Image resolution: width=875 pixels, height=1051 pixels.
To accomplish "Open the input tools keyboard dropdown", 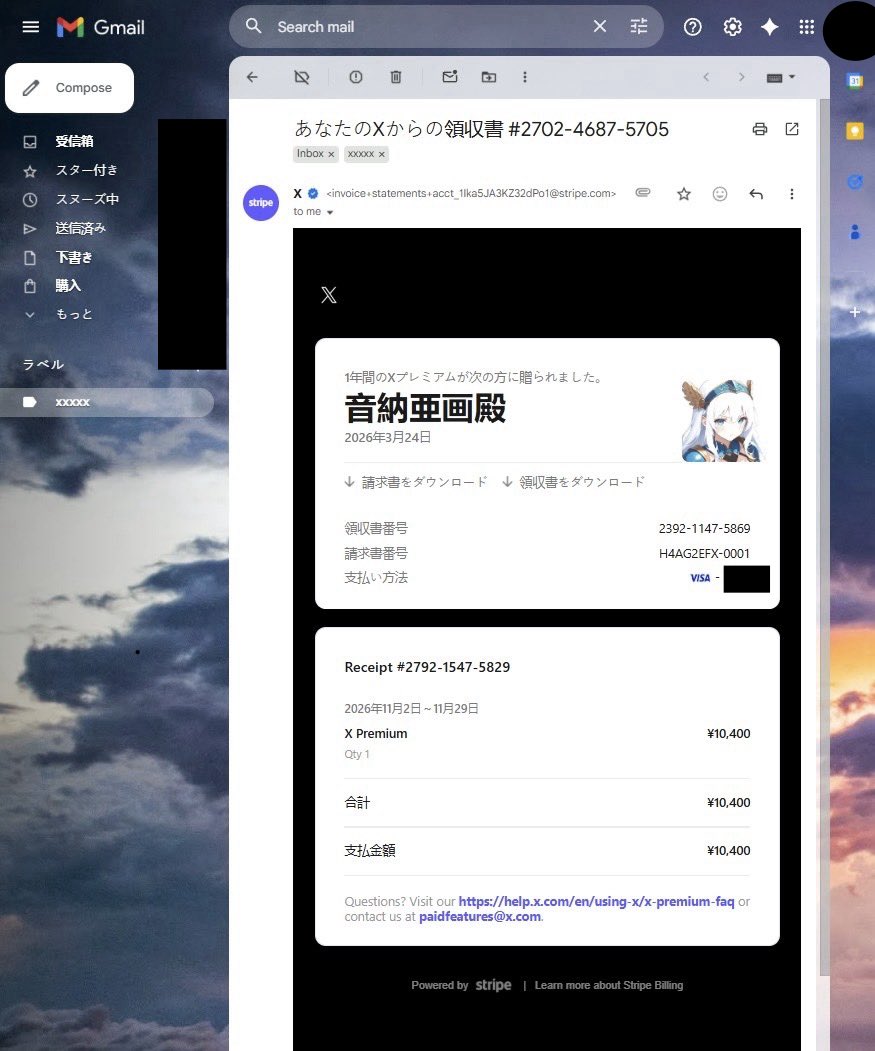I will point(780,78).
